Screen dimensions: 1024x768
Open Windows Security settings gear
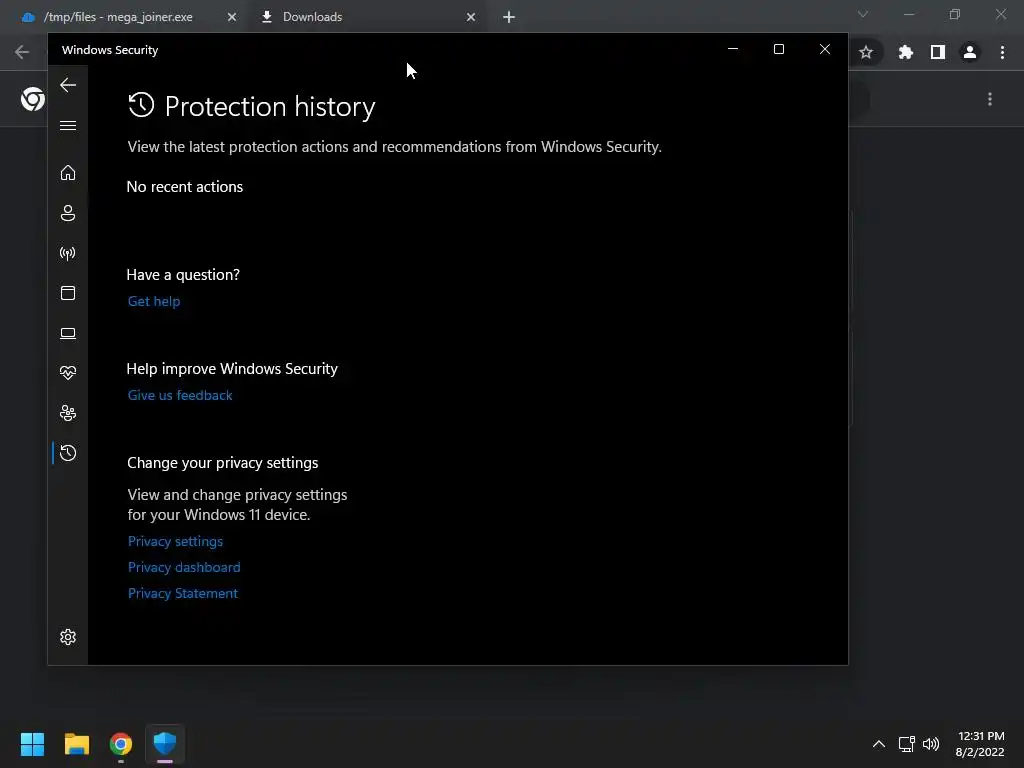point(68,637)
